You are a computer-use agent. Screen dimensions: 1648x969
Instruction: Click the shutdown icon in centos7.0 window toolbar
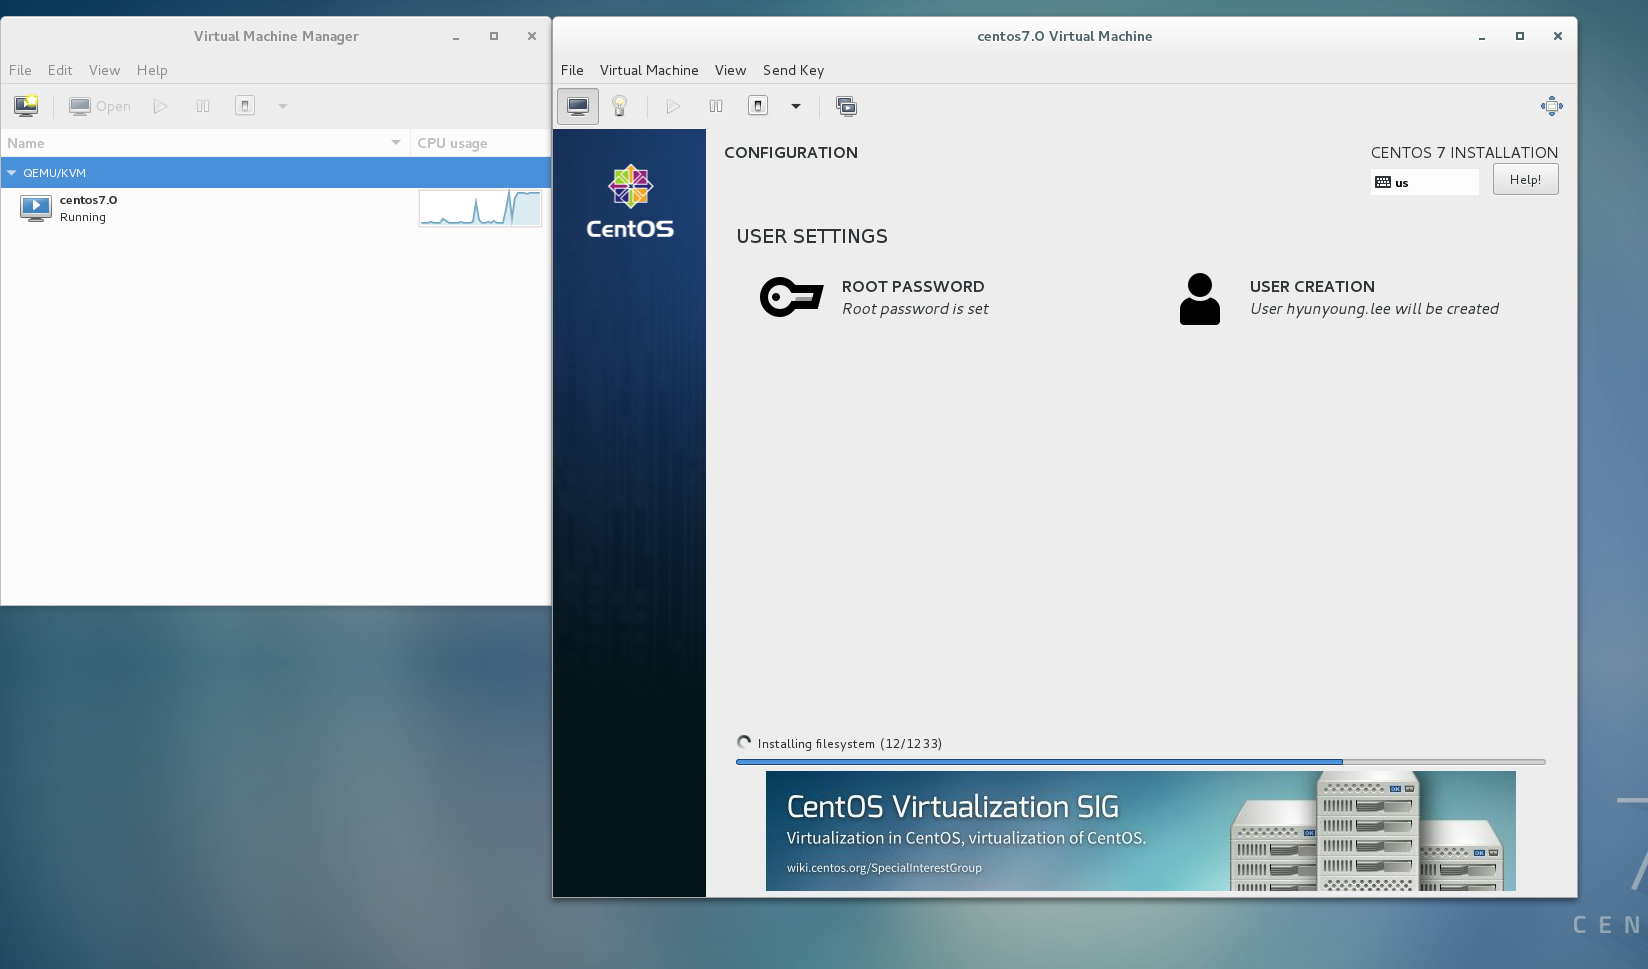point(758,106)
